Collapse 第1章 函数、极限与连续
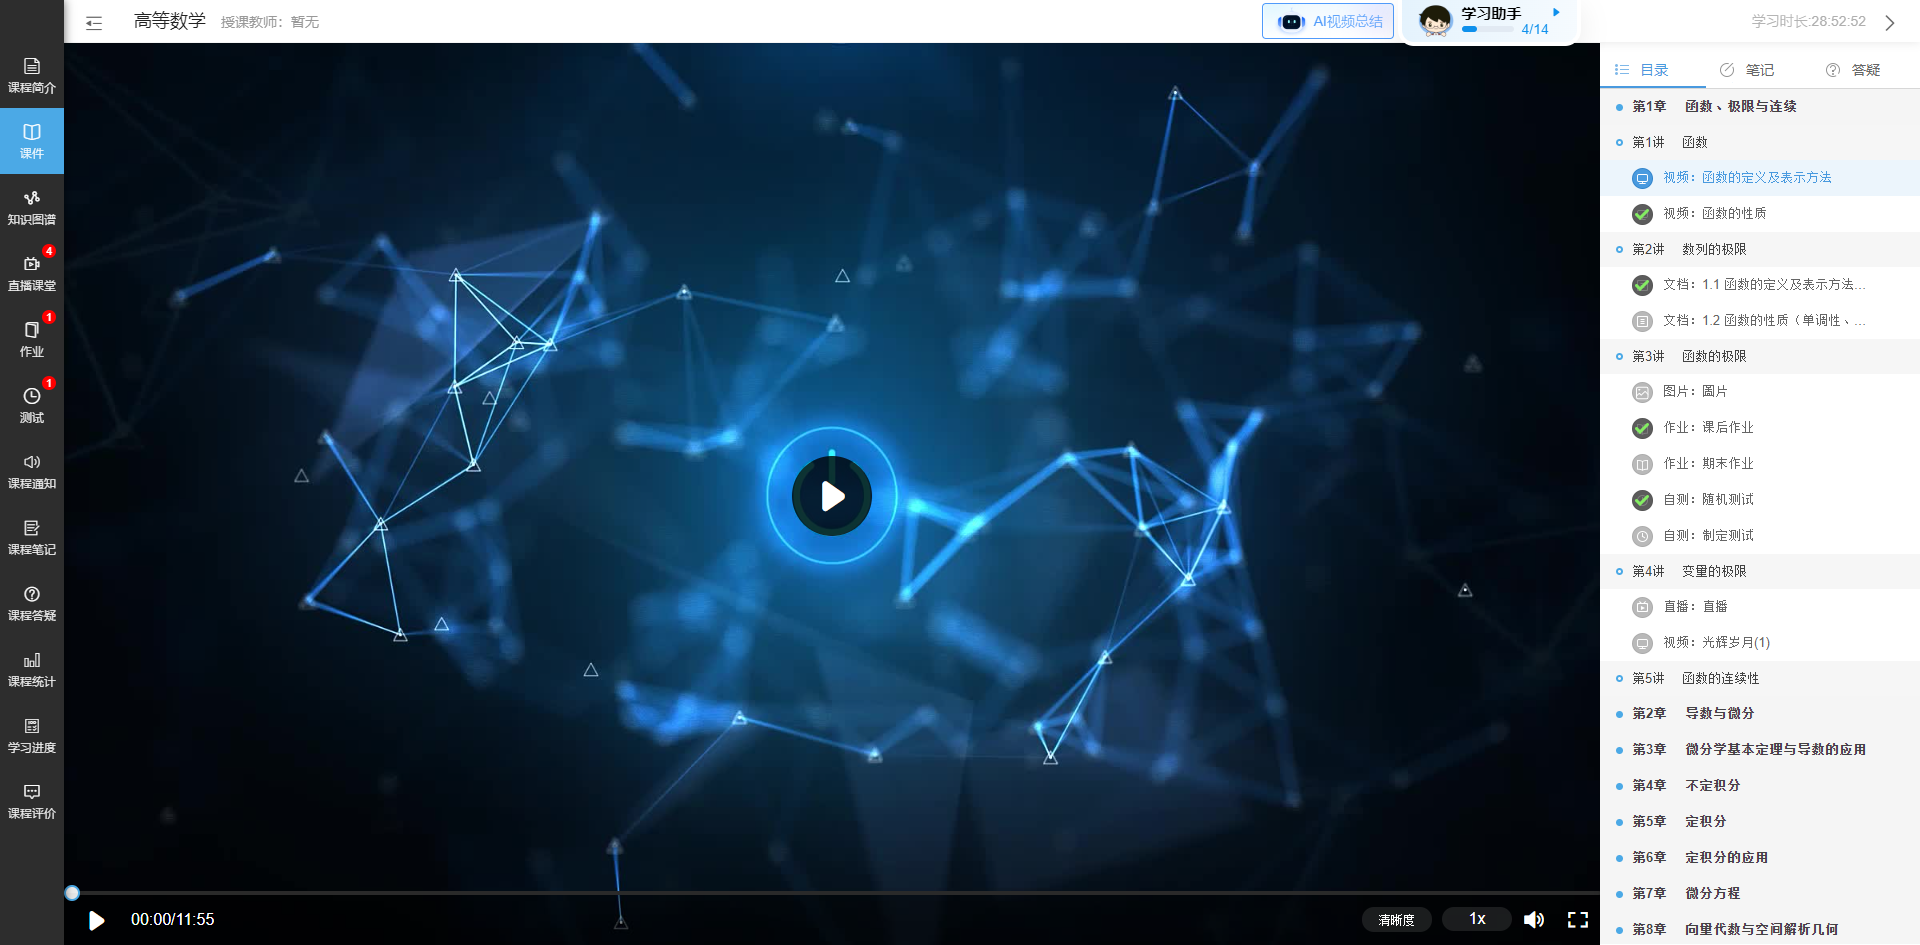 pyautogui.click(x=1760, y=106)
